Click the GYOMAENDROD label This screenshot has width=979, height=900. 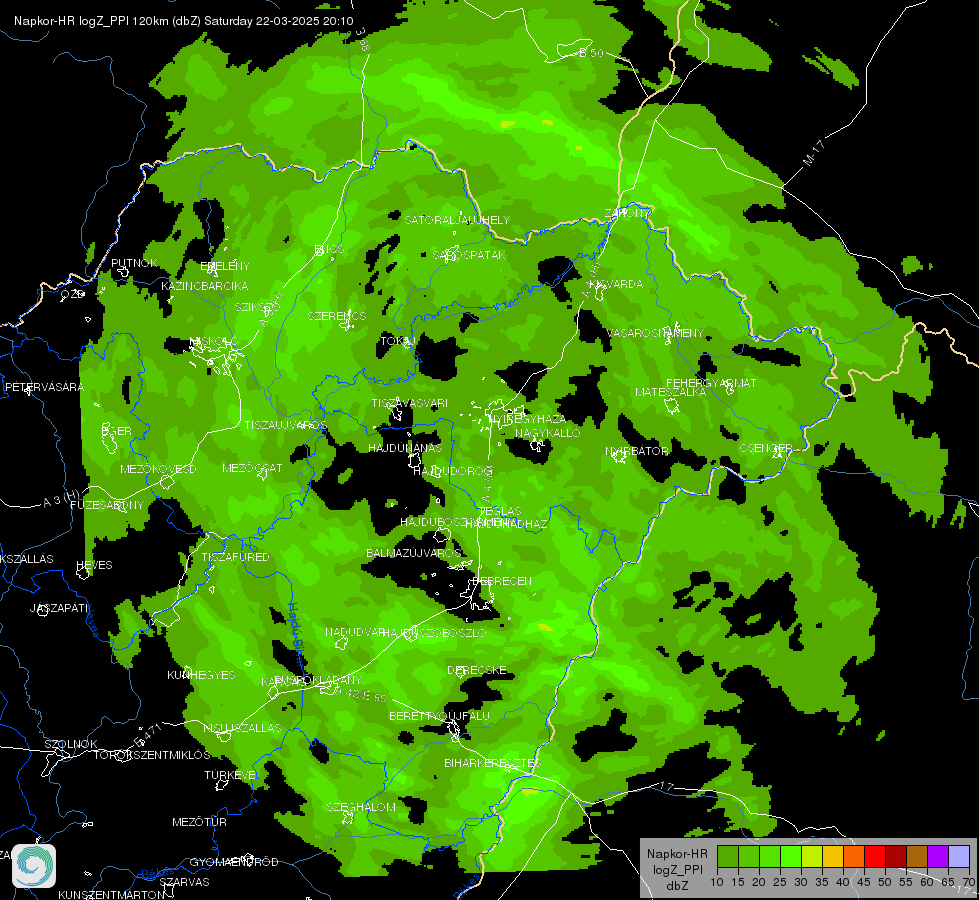(x=234, y=863)
